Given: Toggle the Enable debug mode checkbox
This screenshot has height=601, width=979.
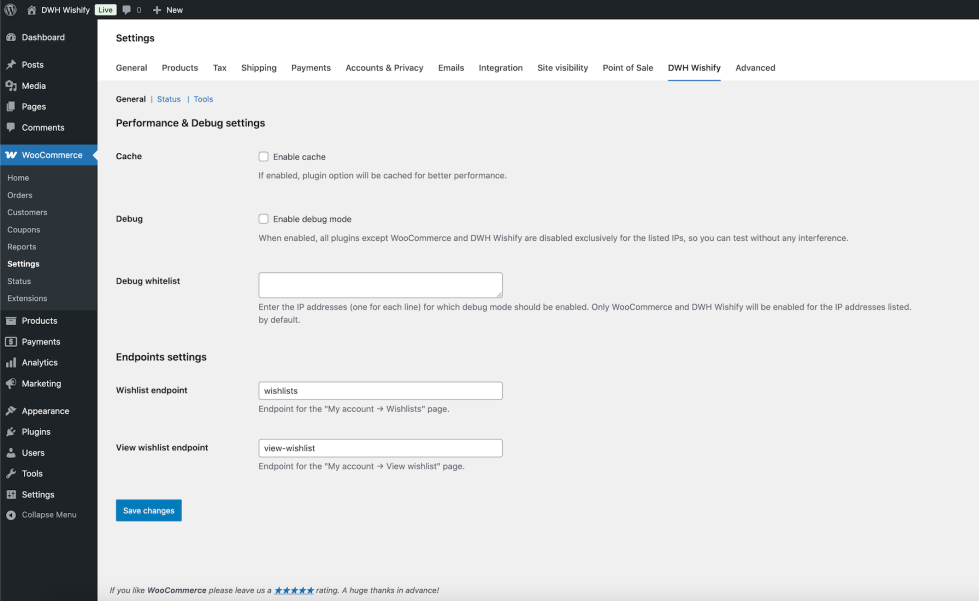Looking at the screenshot, I should [264, 219].
